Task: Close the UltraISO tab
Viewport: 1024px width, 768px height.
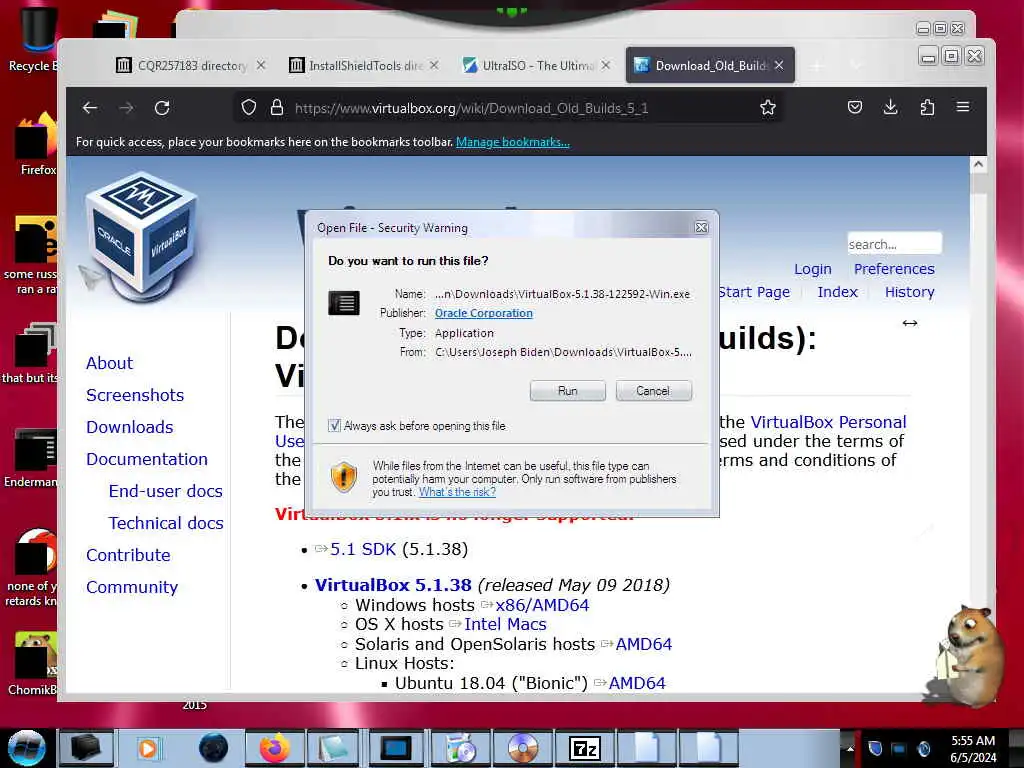Action: 606,65
